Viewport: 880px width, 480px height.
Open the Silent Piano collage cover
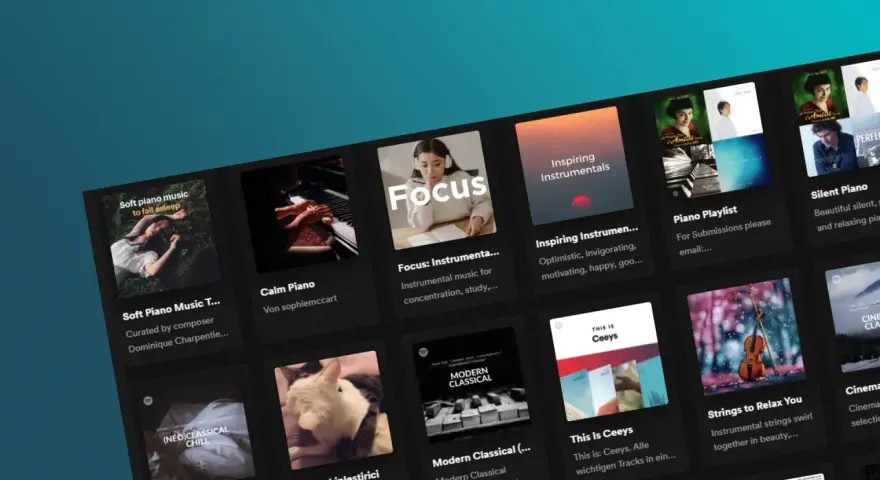839,118
